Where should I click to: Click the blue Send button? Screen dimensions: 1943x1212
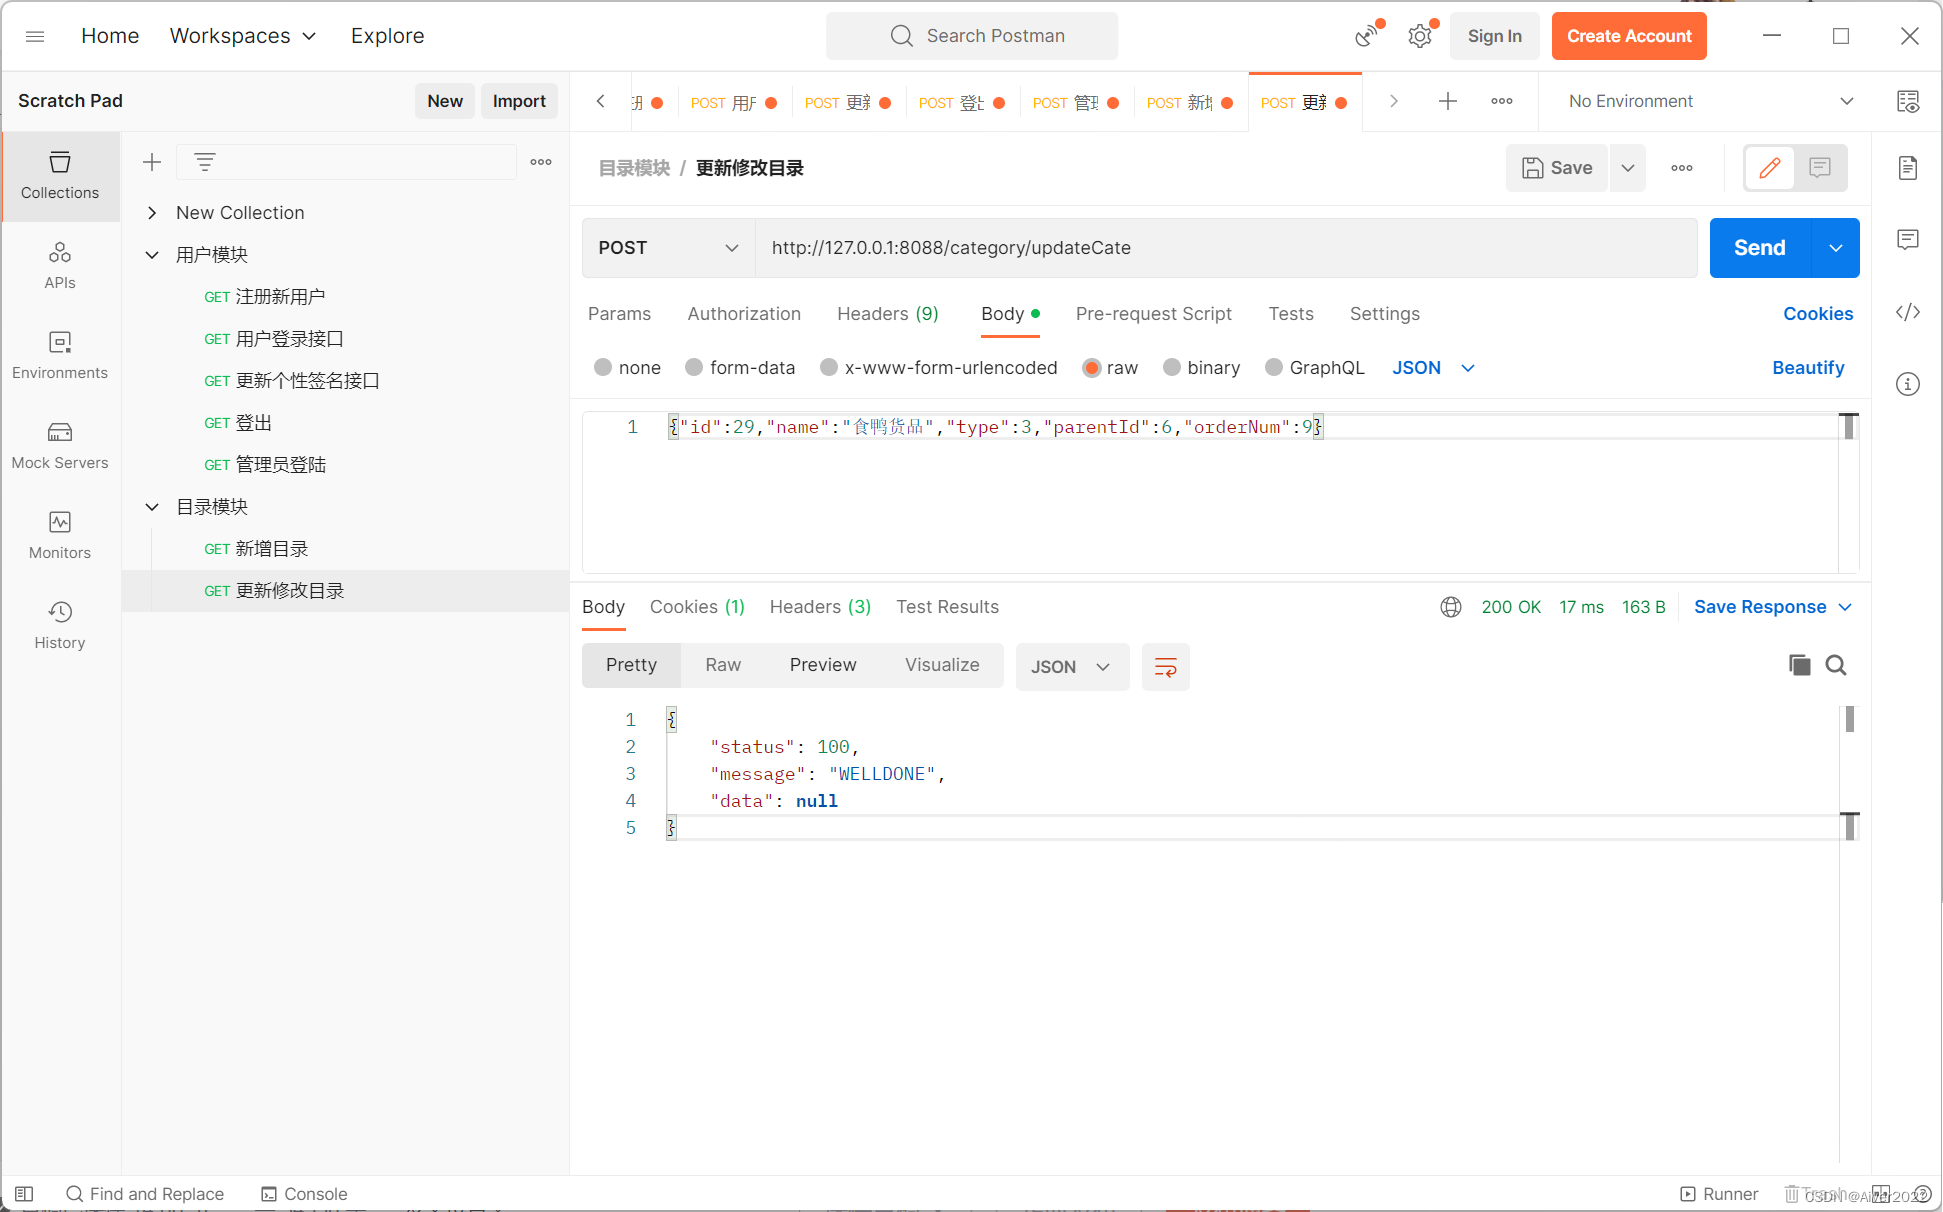pos(1759,248)
